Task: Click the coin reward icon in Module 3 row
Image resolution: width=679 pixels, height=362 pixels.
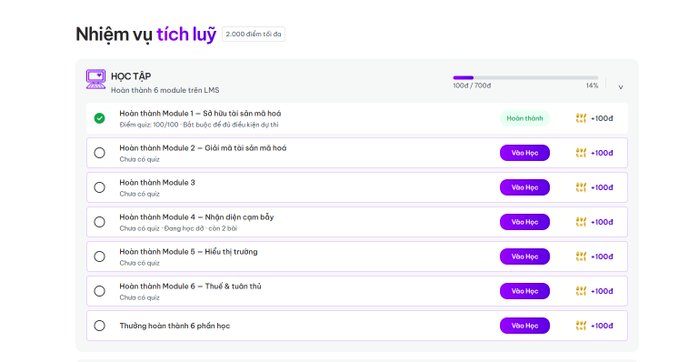Action: coord(581,187)
